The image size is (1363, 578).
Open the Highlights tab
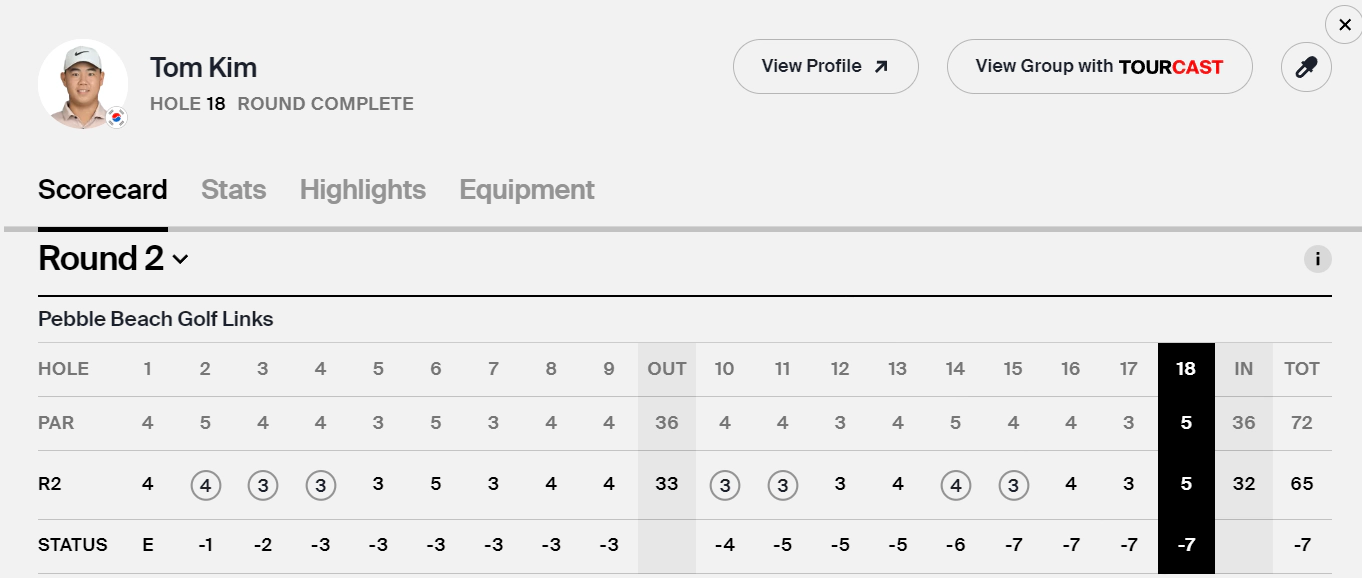pos(363,190)
